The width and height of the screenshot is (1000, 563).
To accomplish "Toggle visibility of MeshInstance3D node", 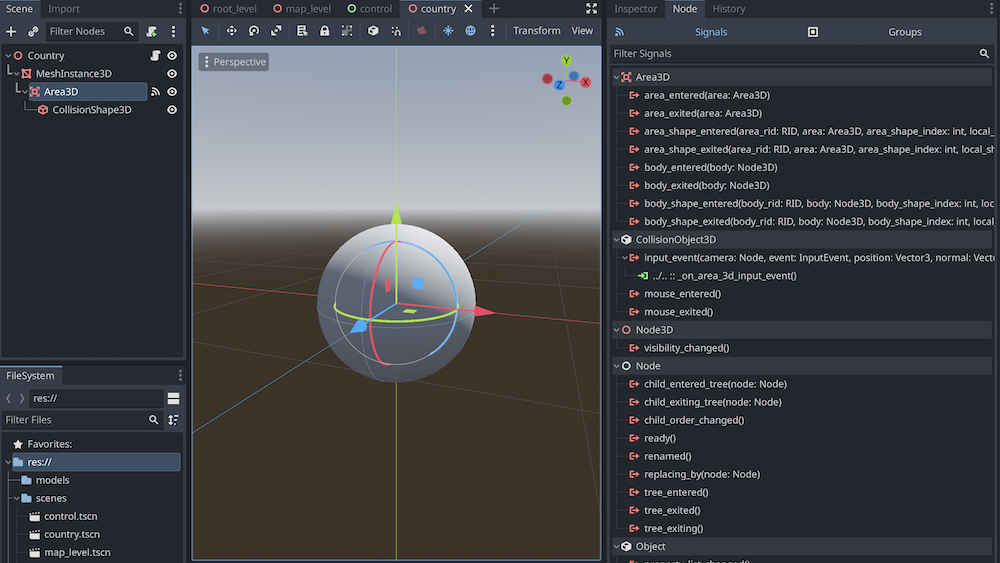I will (172, 74).
